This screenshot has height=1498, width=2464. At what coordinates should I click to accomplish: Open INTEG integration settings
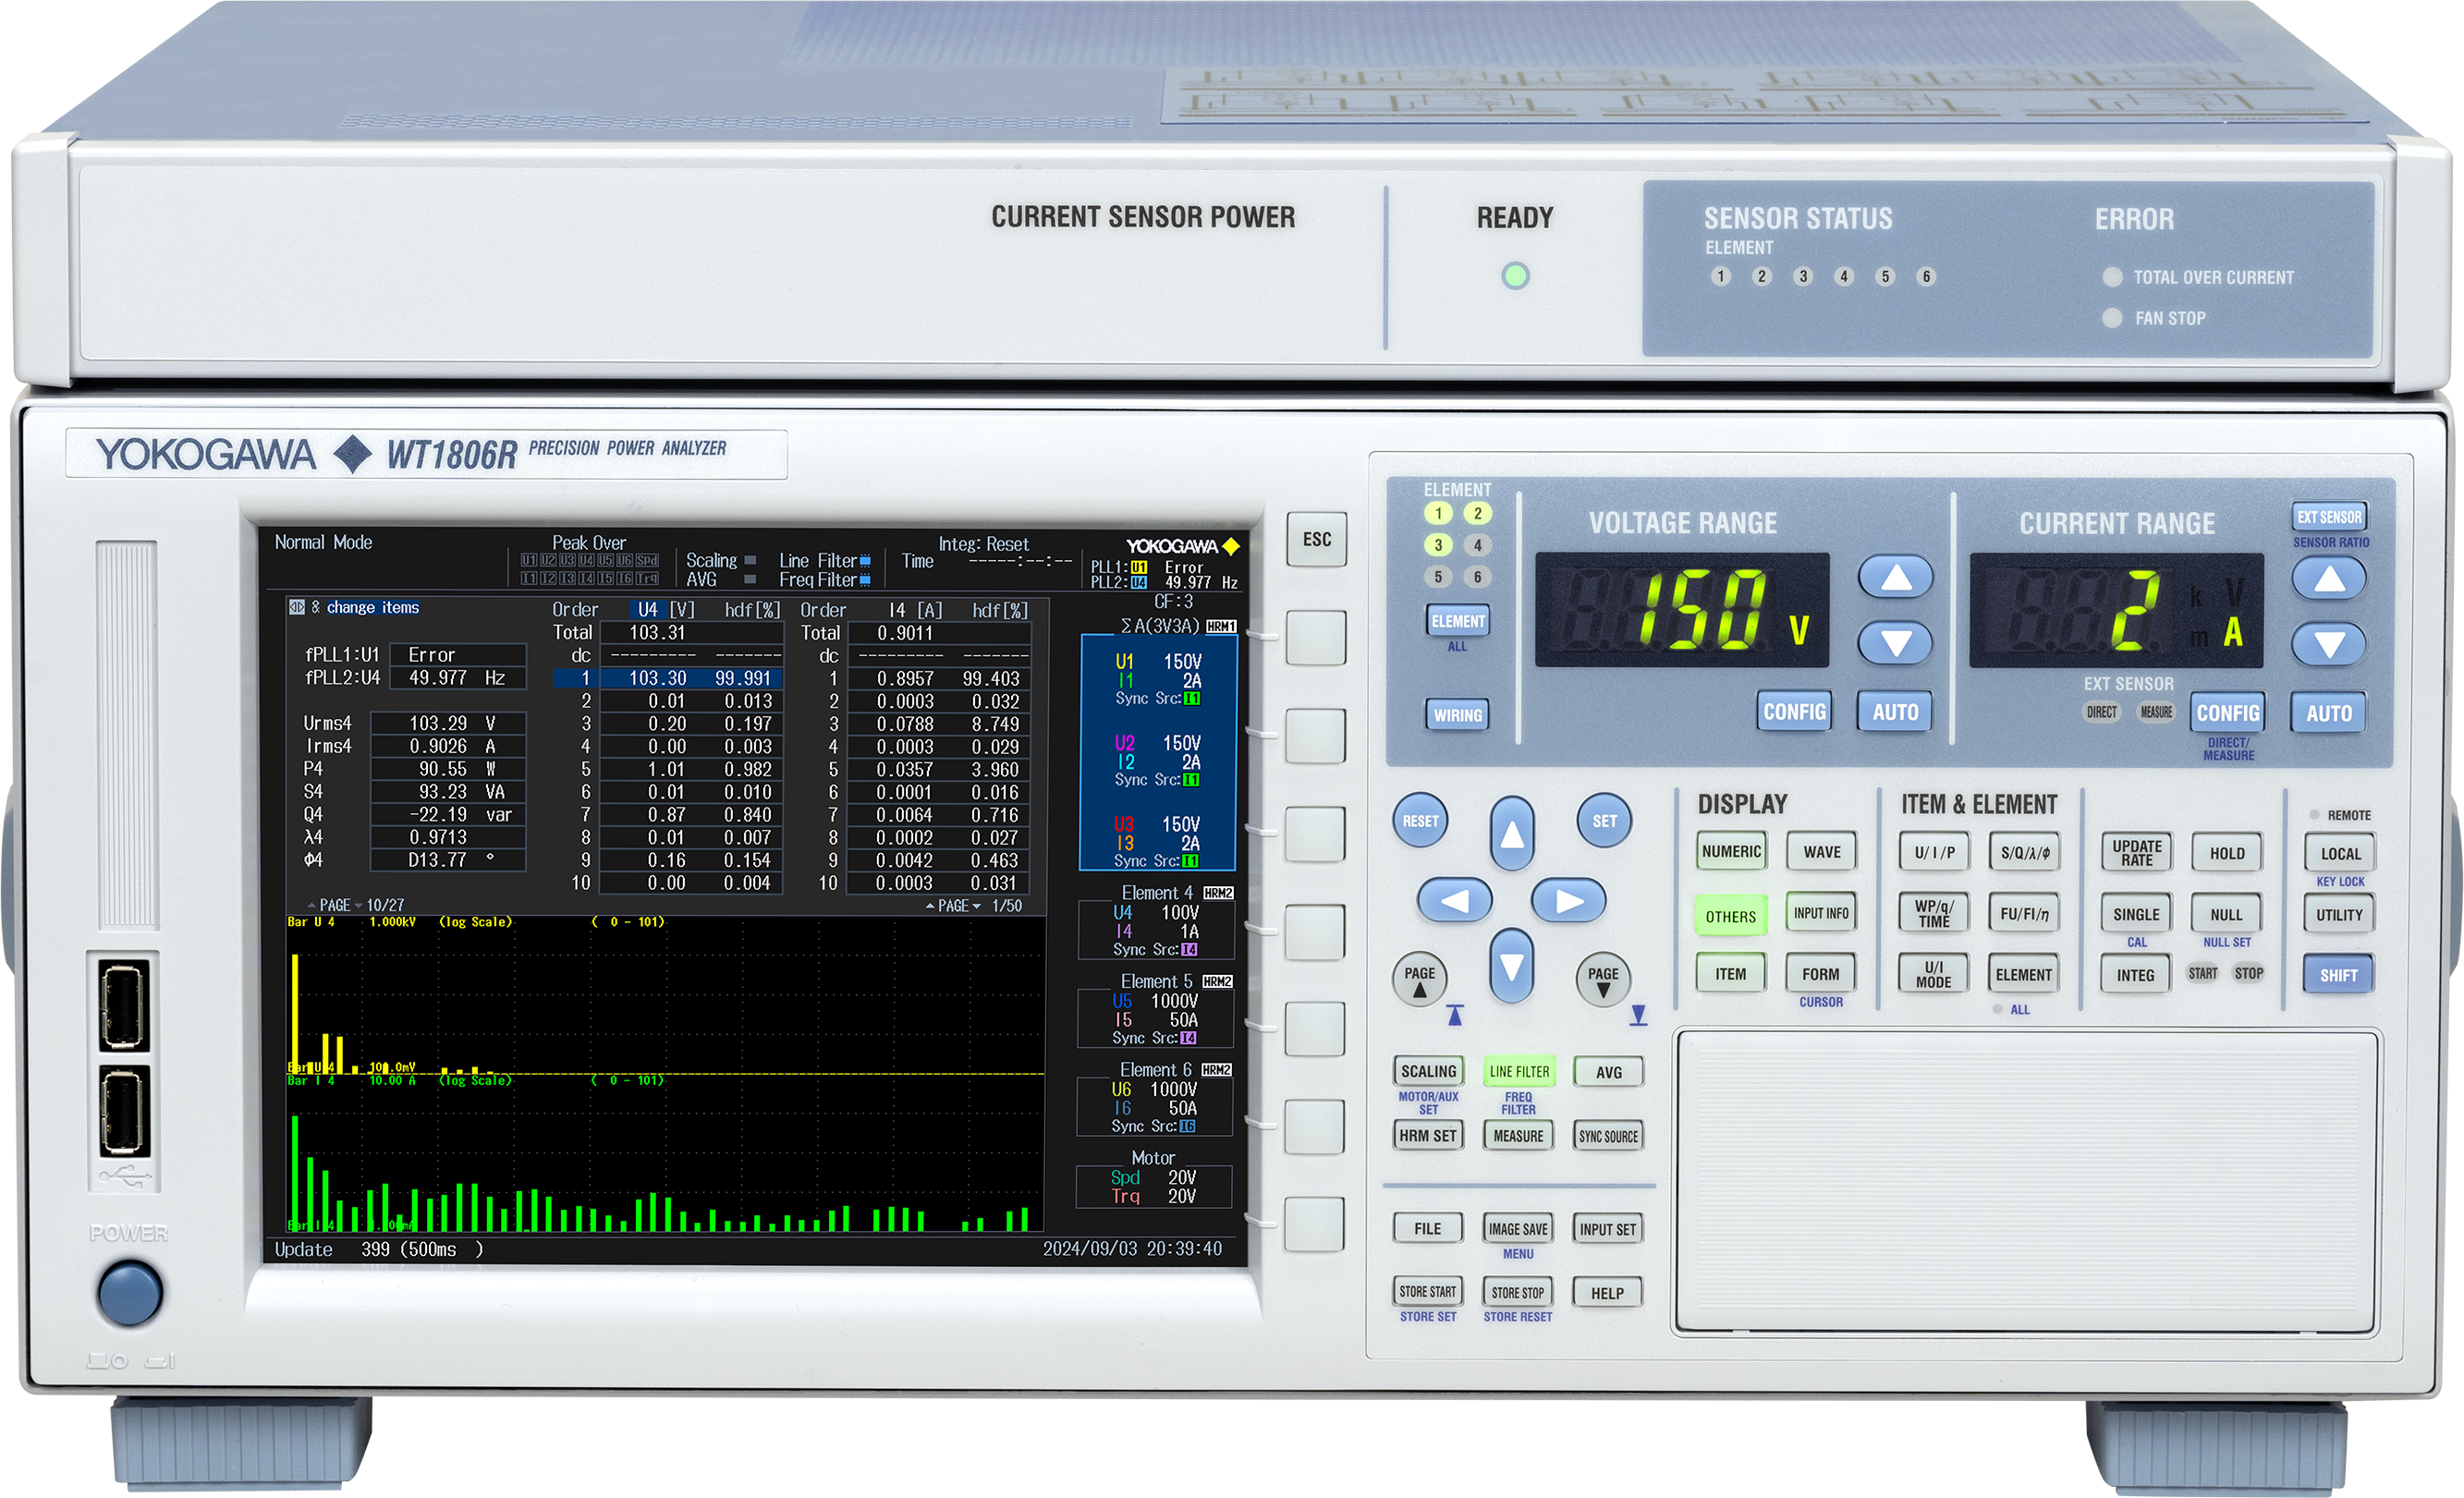pyautogui.click(x=2136, y=976)
